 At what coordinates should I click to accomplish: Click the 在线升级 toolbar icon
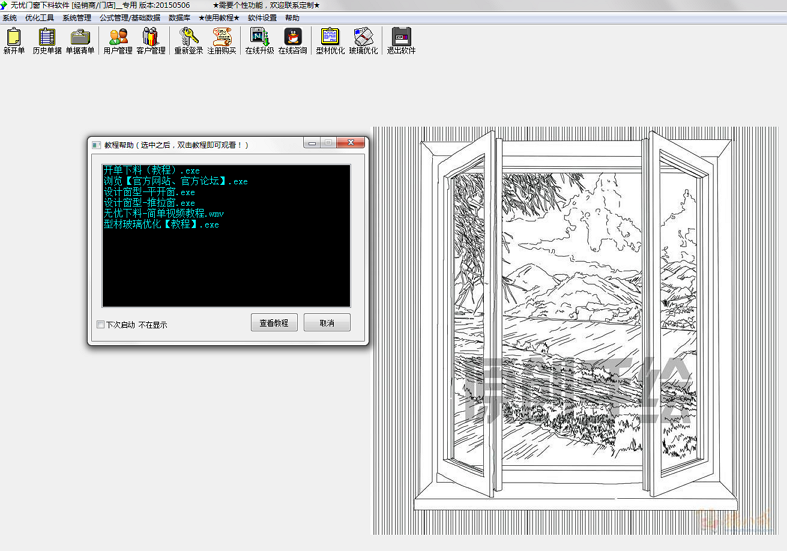click(259, 41)
